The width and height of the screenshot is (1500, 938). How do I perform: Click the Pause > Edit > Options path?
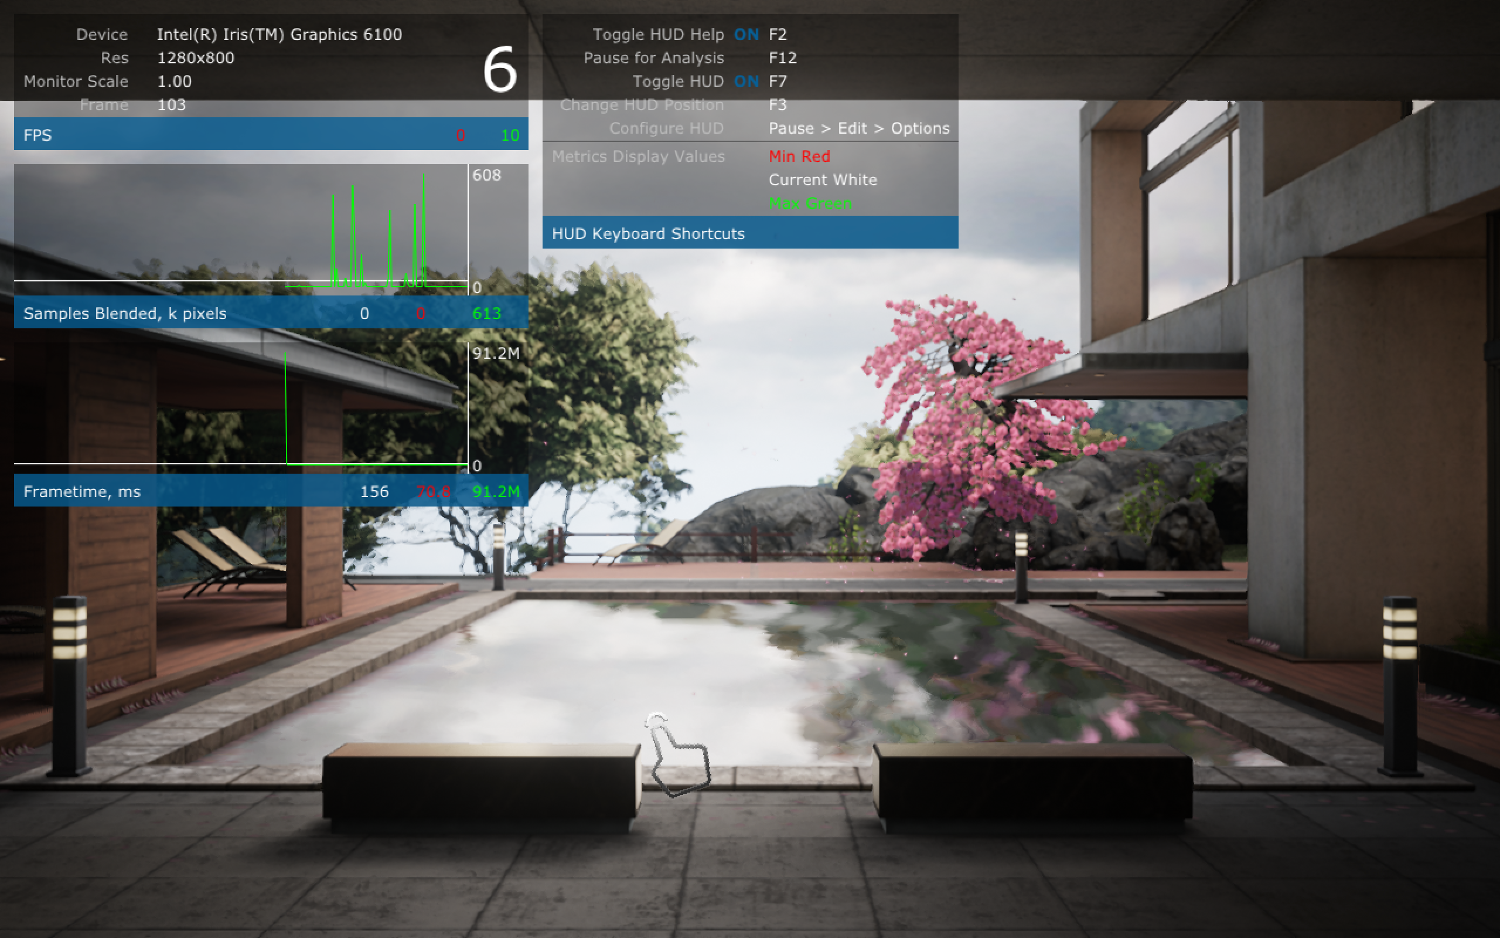[859, 128]
